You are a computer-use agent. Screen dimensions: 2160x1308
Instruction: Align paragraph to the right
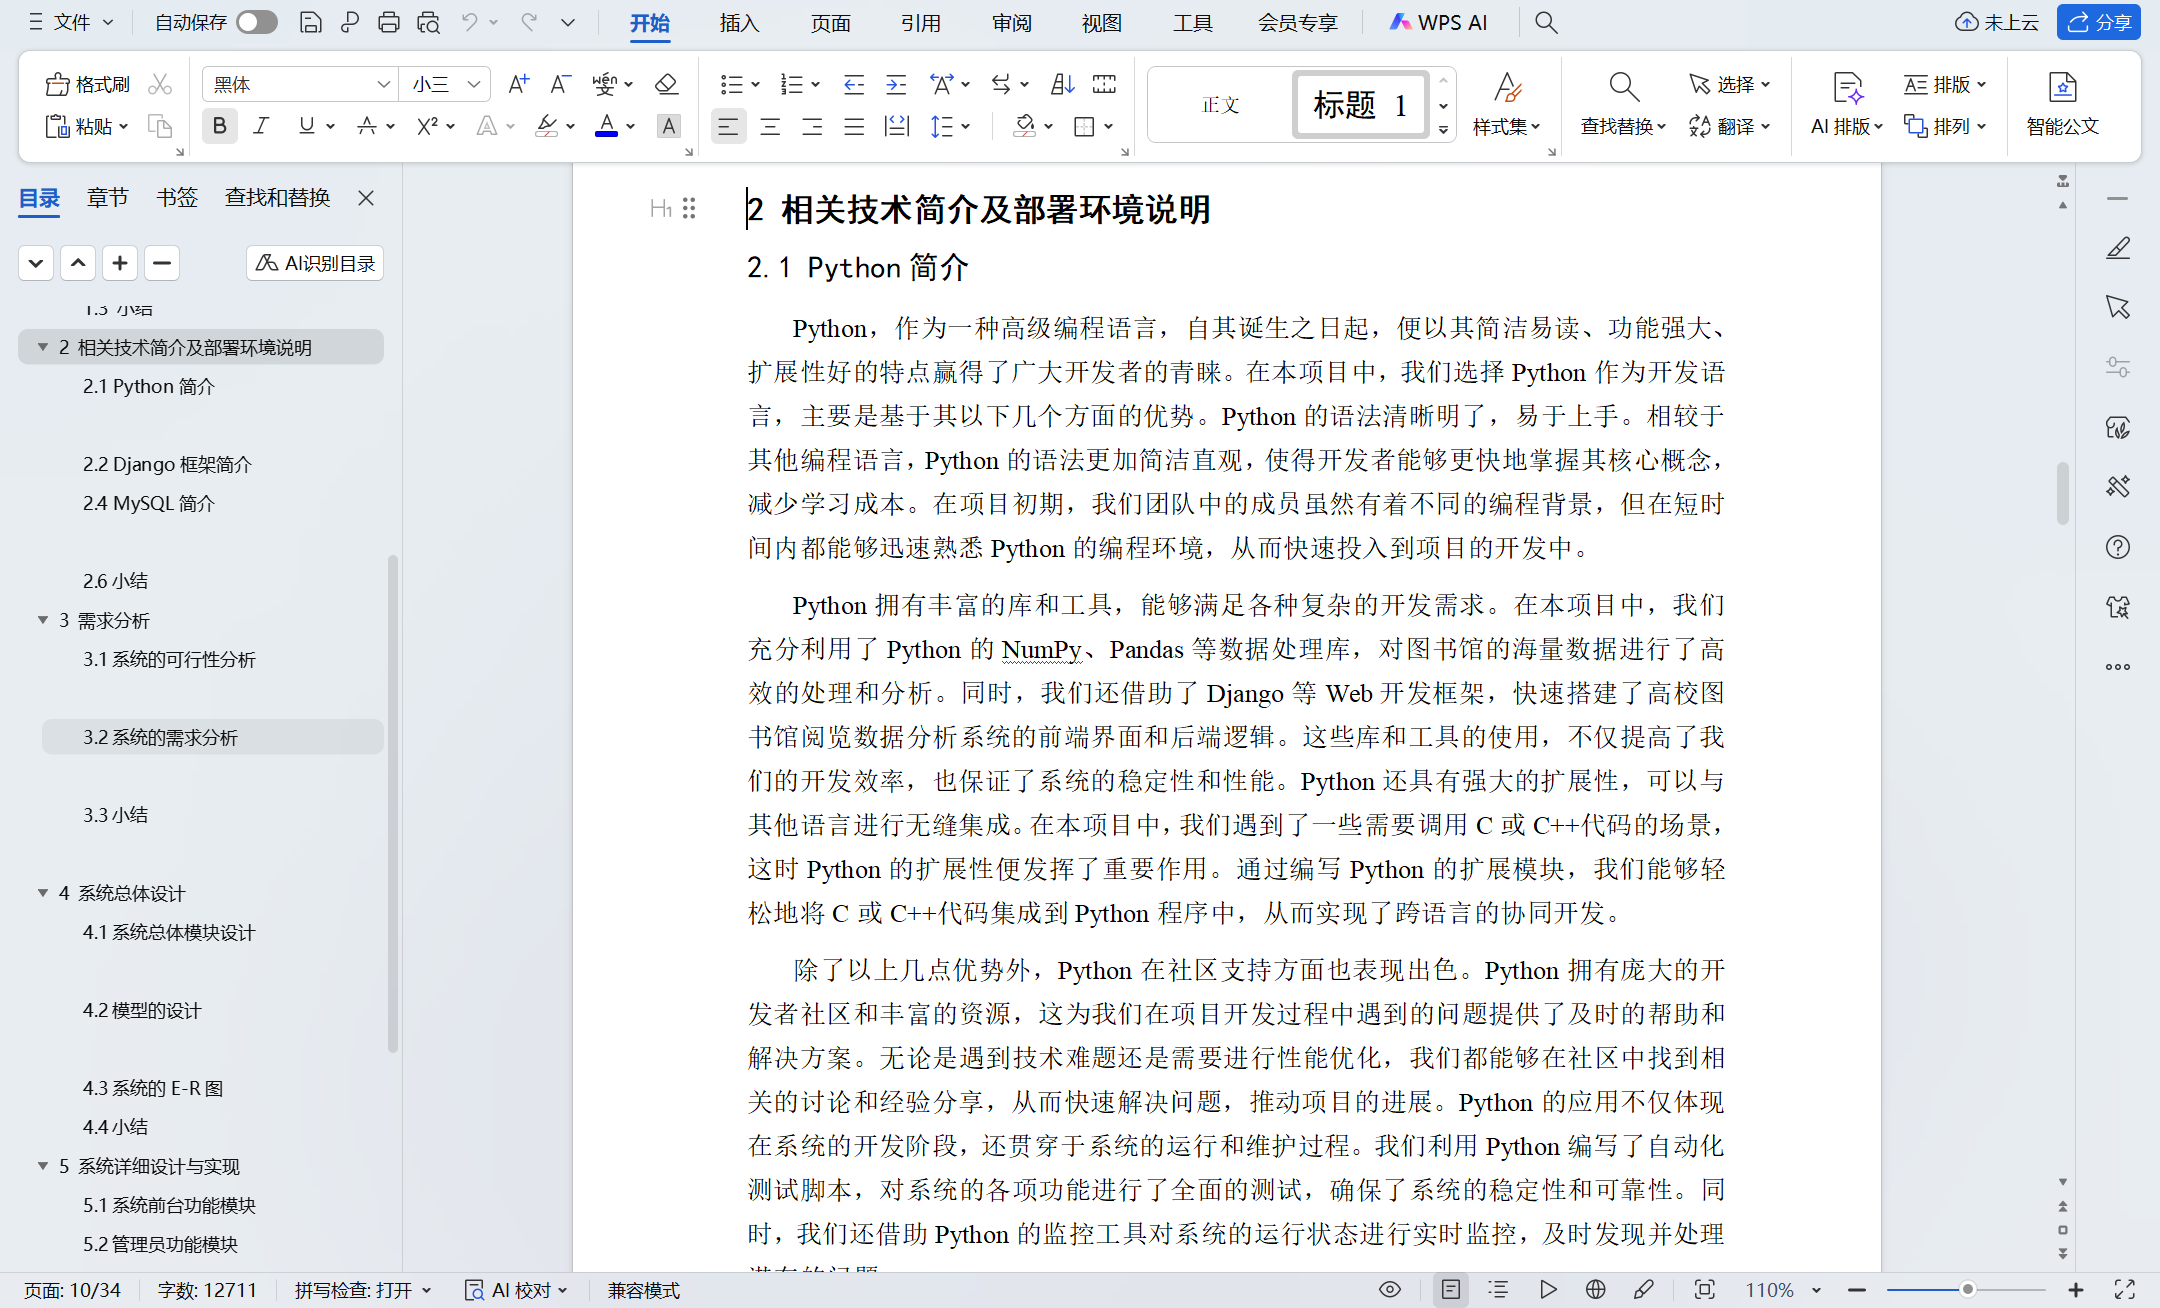coord(812,126)
